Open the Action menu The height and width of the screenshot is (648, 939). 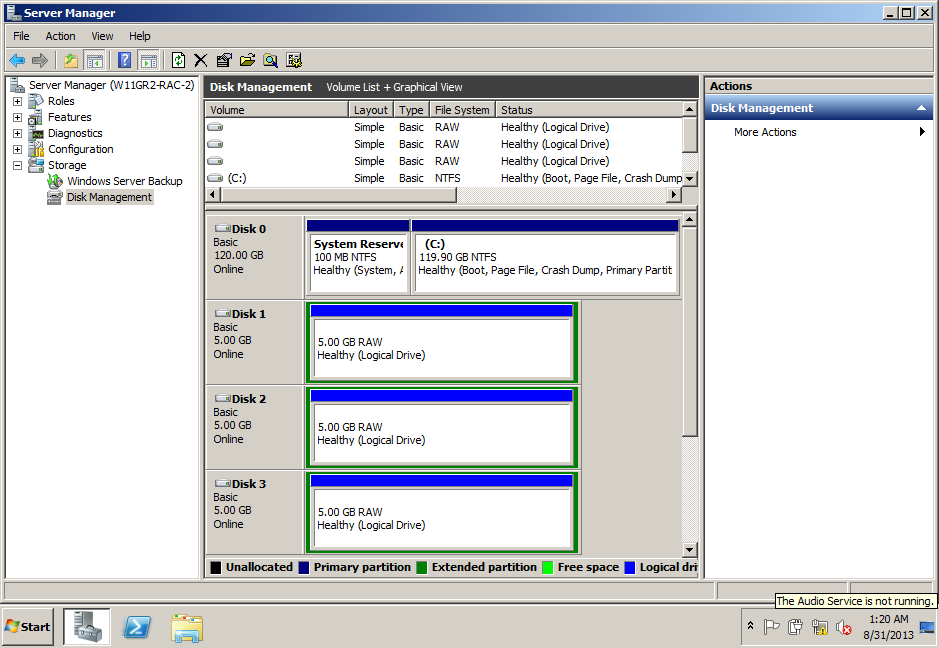(x=60, y=36)
